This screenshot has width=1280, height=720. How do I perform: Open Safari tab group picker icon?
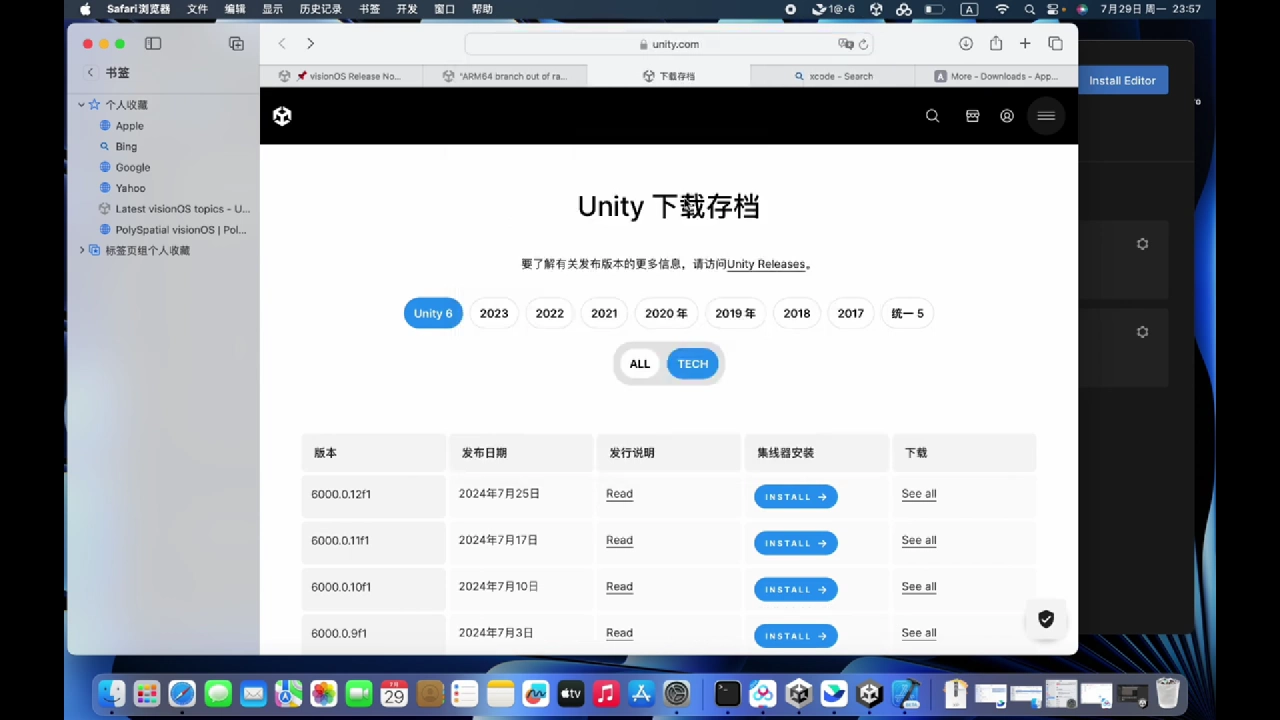coord(236,44)
